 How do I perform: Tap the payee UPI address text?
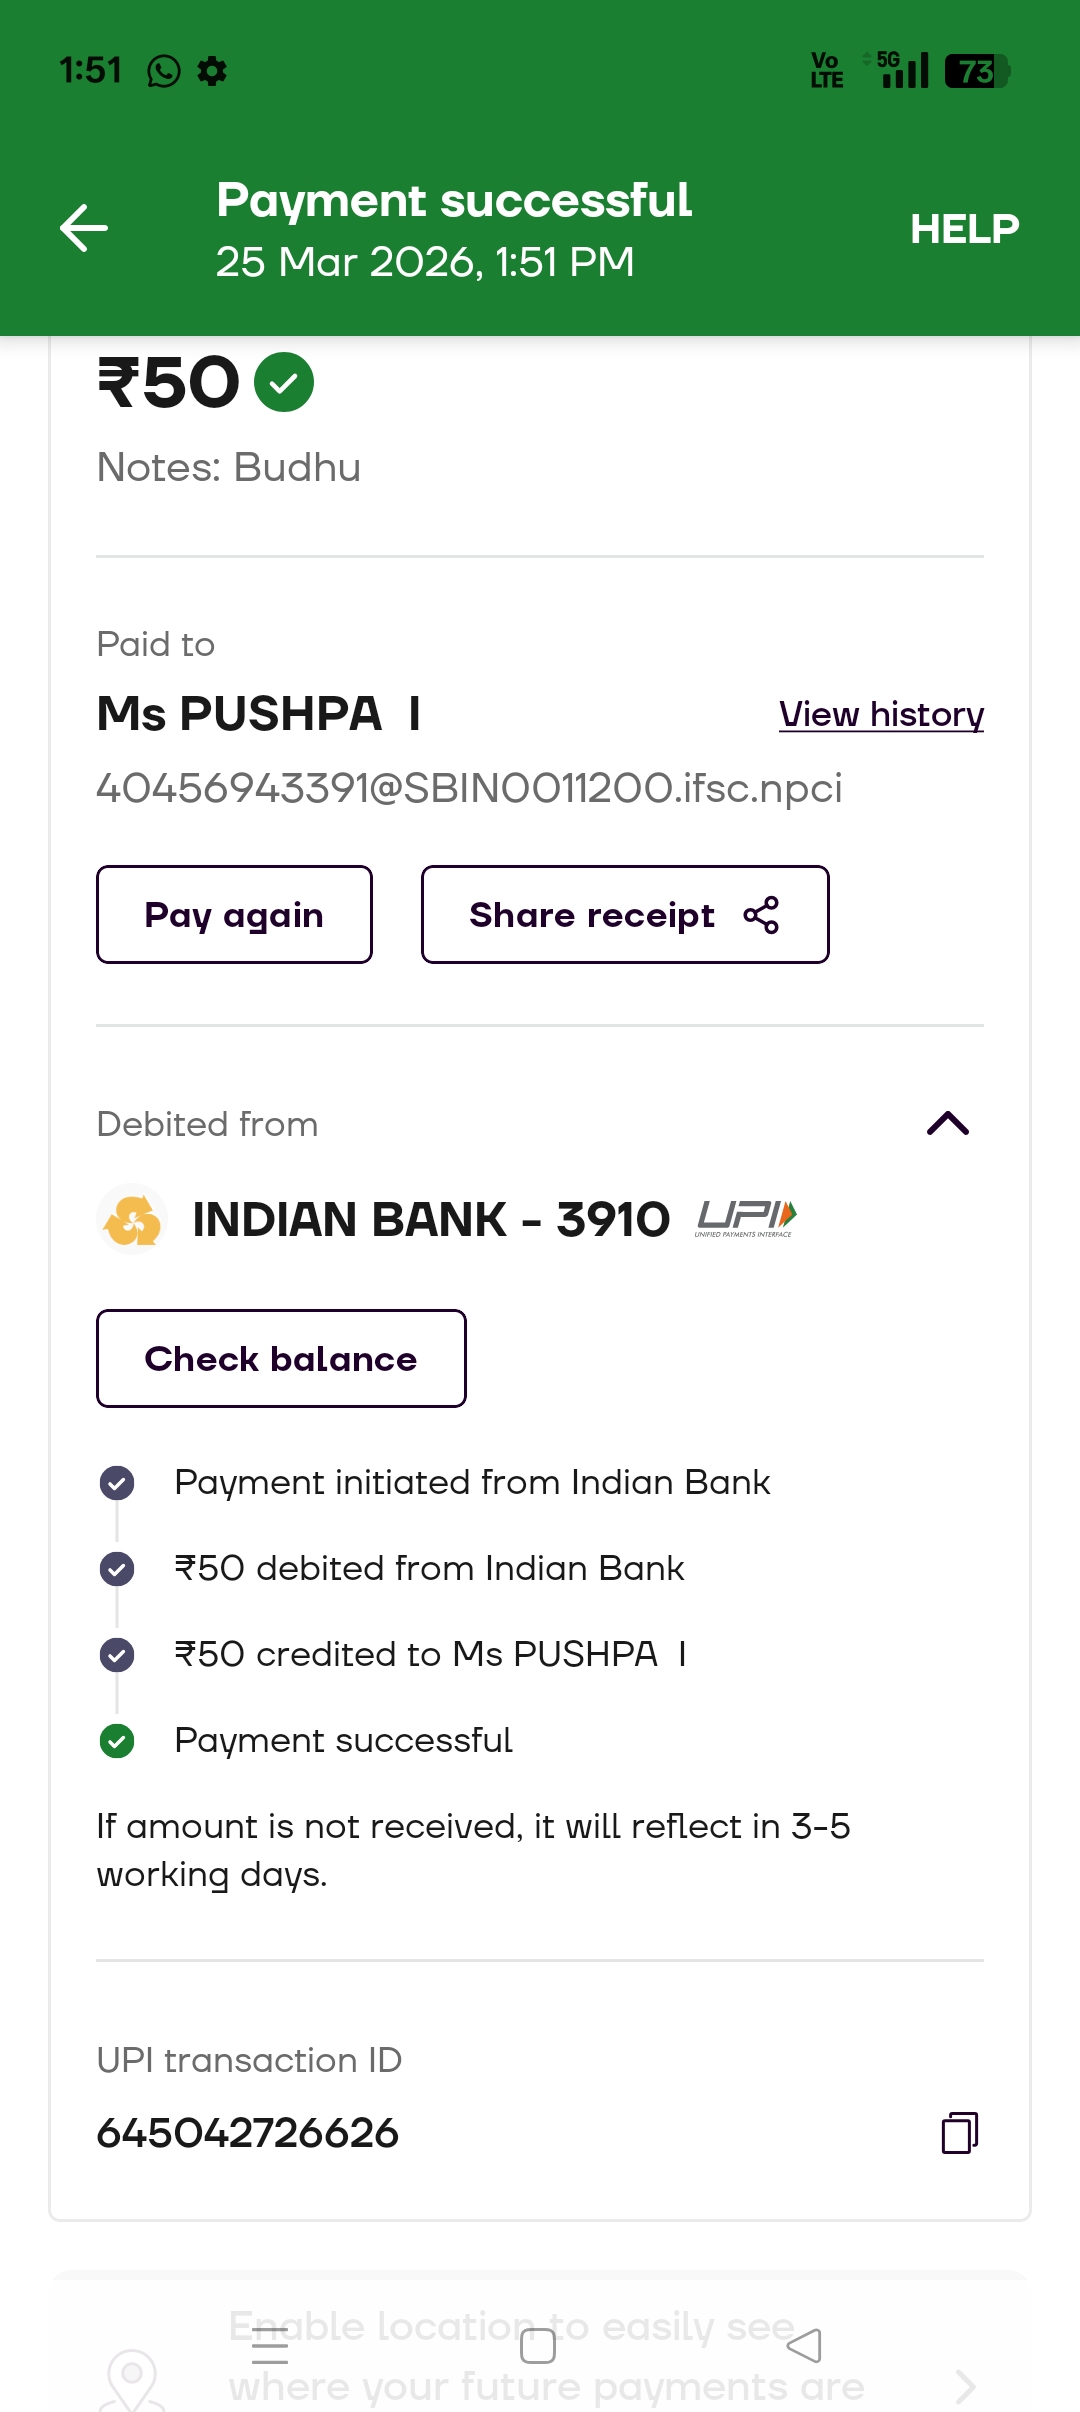(469, 788)
